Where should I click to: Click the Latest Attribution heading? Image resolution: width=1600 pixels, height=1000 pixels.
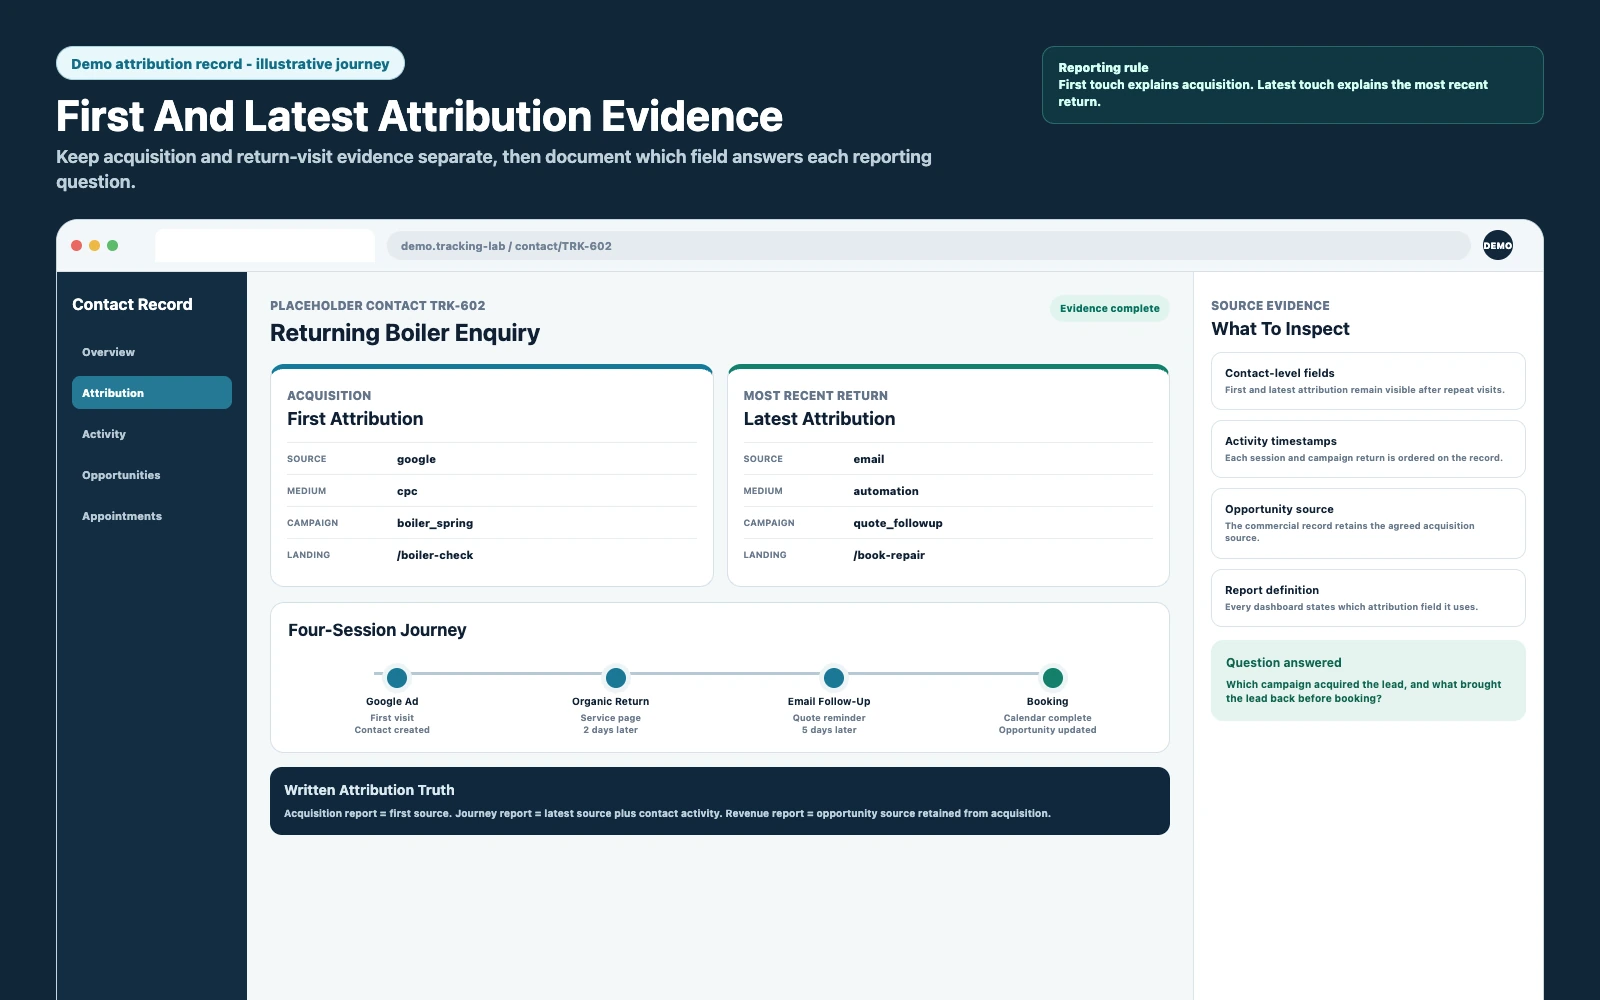click(819, 419)
